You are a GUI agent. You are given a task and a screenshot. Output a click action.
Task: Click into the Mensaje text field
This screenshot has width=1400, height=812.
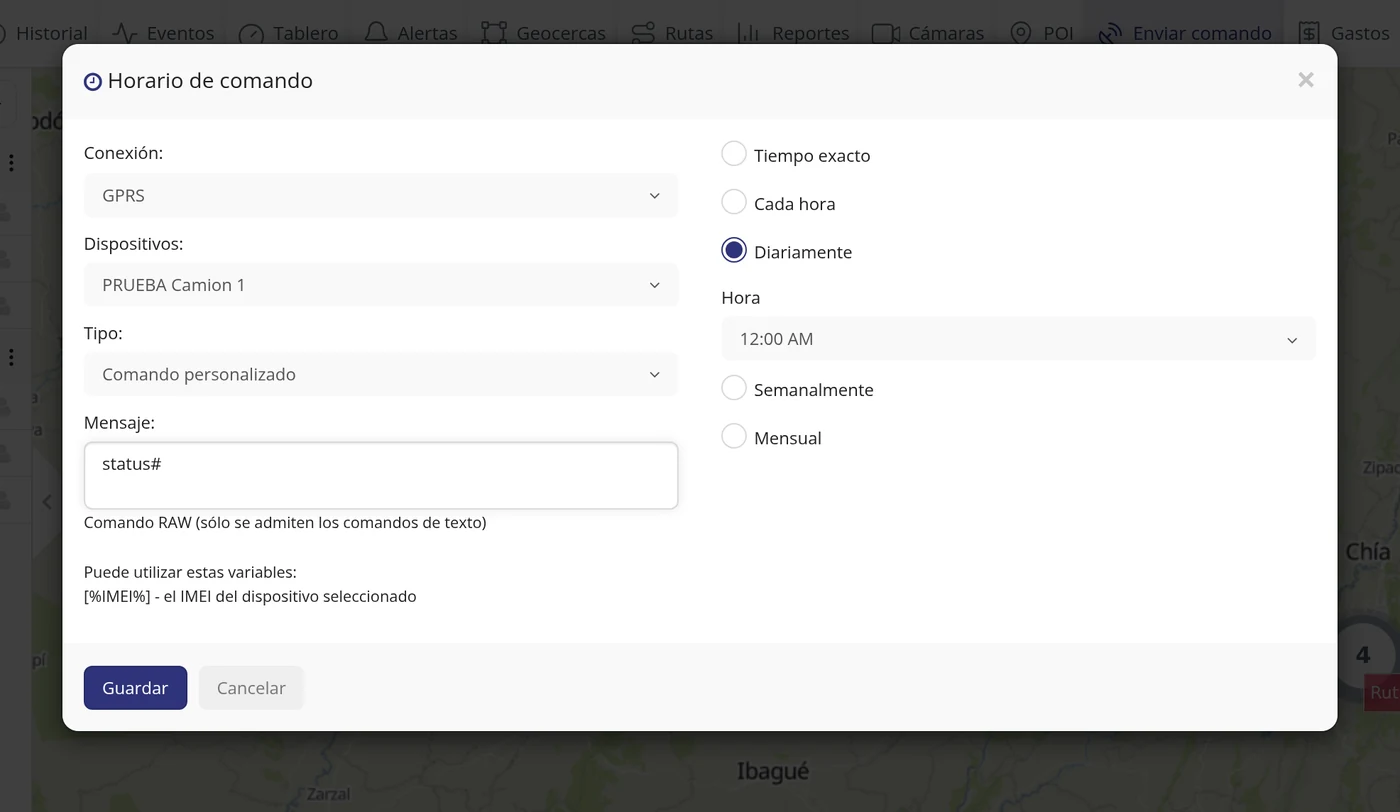(x=381, y=476)
